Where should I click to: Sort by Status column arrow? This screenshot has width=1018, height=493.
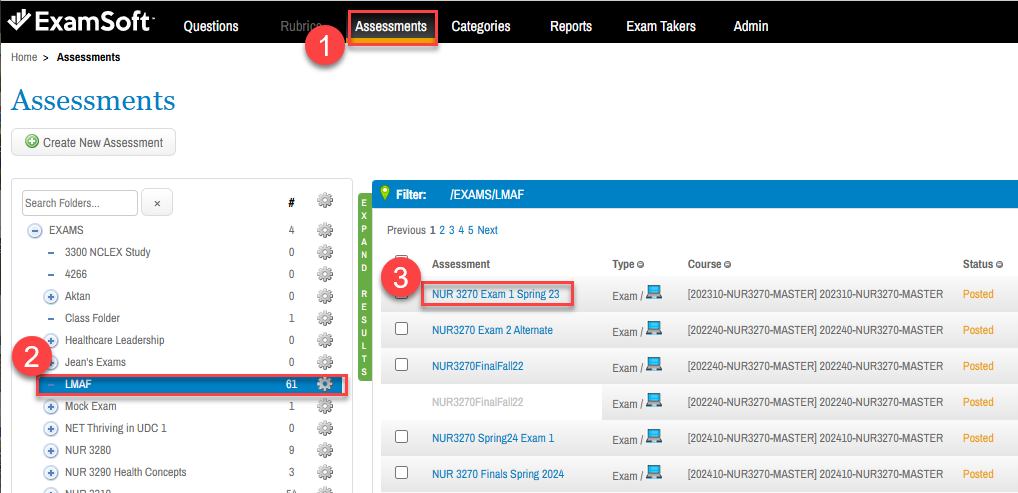(x=999, y=264)
